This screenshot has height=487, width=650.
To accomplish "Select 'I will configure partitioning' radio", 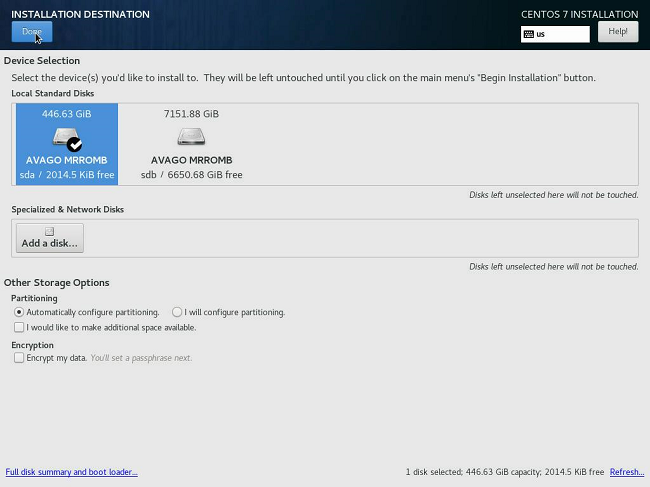I will [x=177, y=312].
